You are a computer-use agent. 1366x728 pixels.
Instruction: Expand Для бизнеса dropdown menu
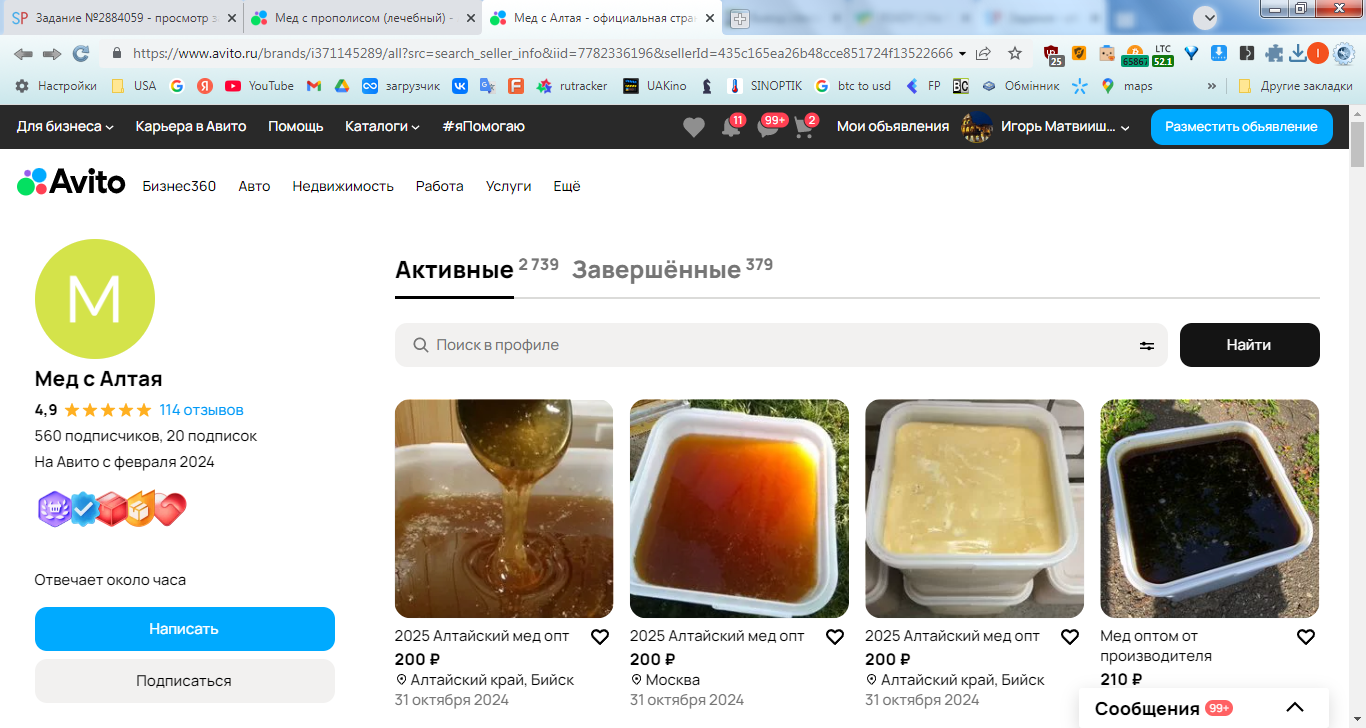[x=65, y=126]
